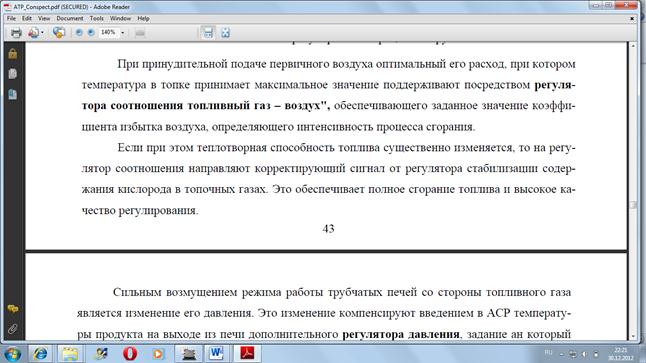Click the RU language indicator
The height and width of the screenshot is (363, 646).
[x=548, y=353]
